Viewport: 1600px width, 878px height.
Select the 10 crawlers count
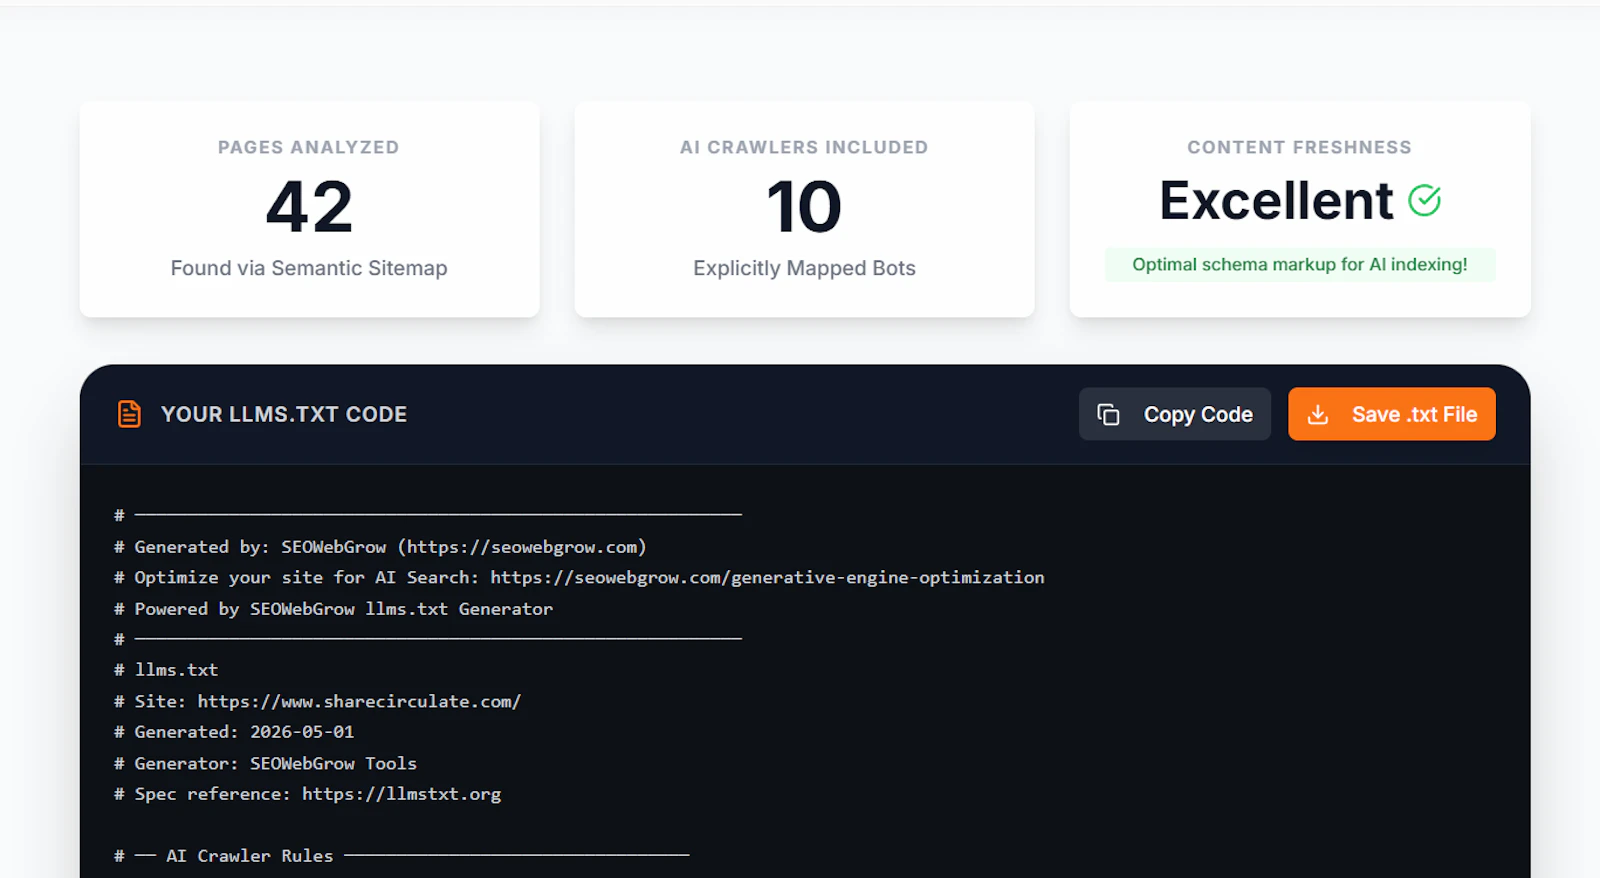[804, 207]
